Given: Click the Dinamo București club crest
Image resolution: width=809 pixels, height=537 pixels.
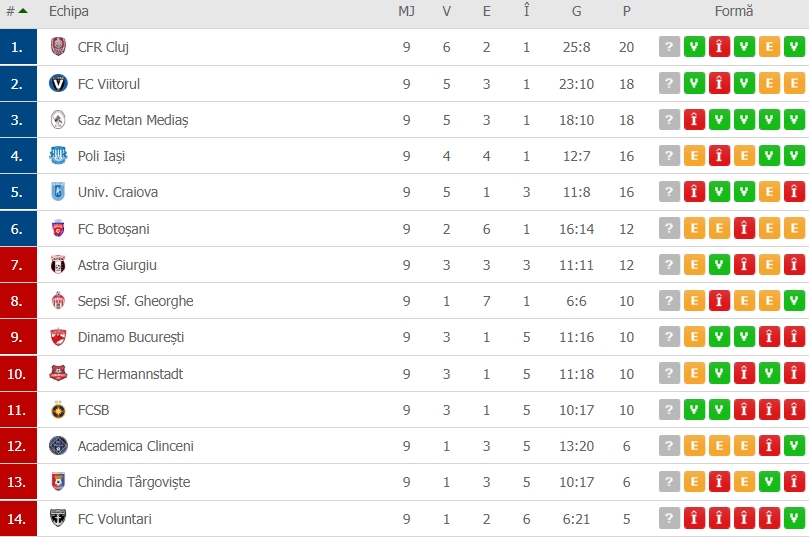Looking at the screenshot, I should [x=58, y=337].
